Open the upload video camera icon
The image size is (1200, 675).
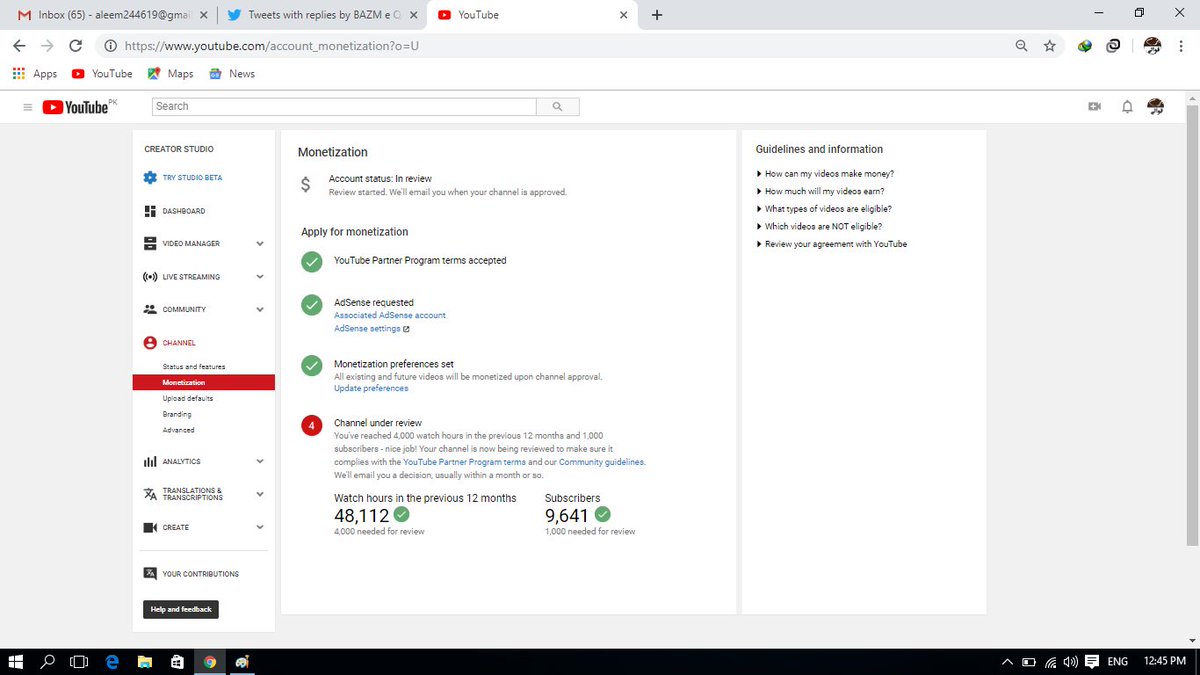1094,107
